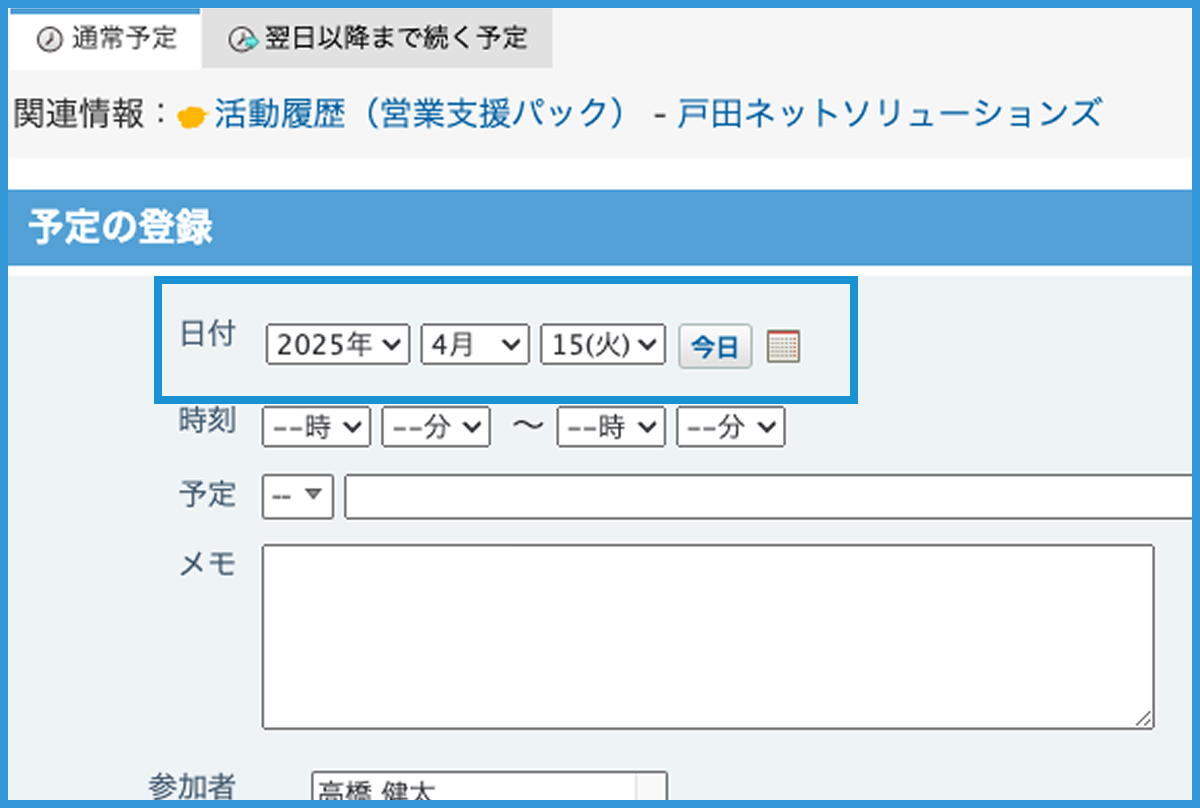The height and width of the screenshot is (808, 1200).
Task: Open the start hour dropdown
Action: tap(315, 428)
